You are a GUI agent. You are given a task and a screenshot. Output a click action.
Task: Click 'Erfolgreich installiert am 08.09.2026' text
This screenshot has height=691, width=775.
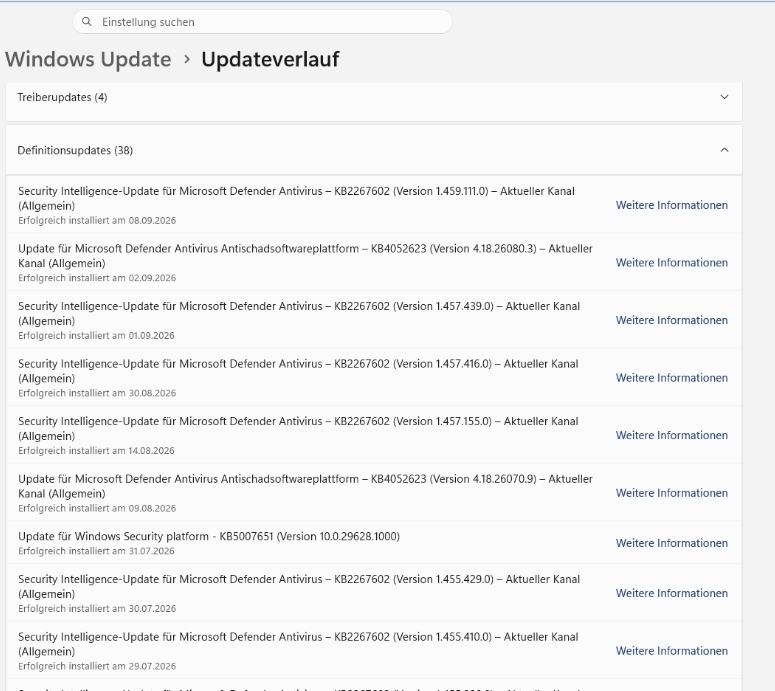tap(97, 220)
